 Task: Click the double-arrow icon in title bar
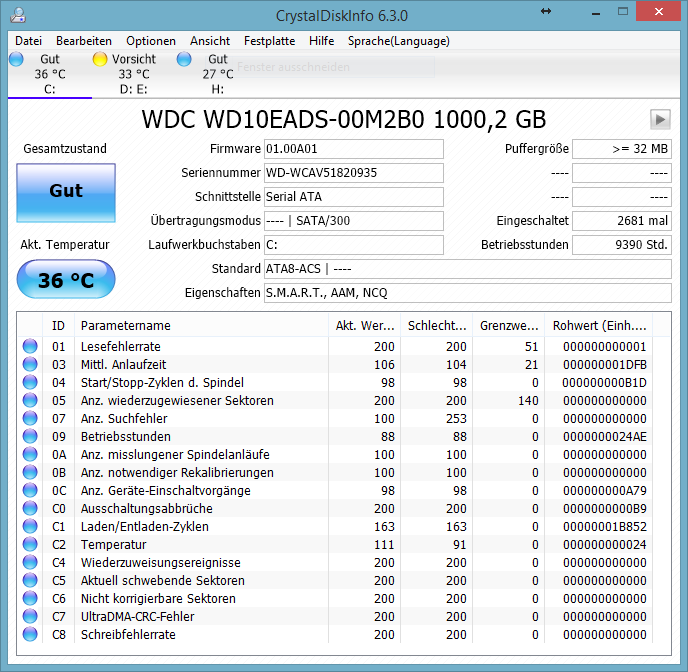[x=546, y=11]
